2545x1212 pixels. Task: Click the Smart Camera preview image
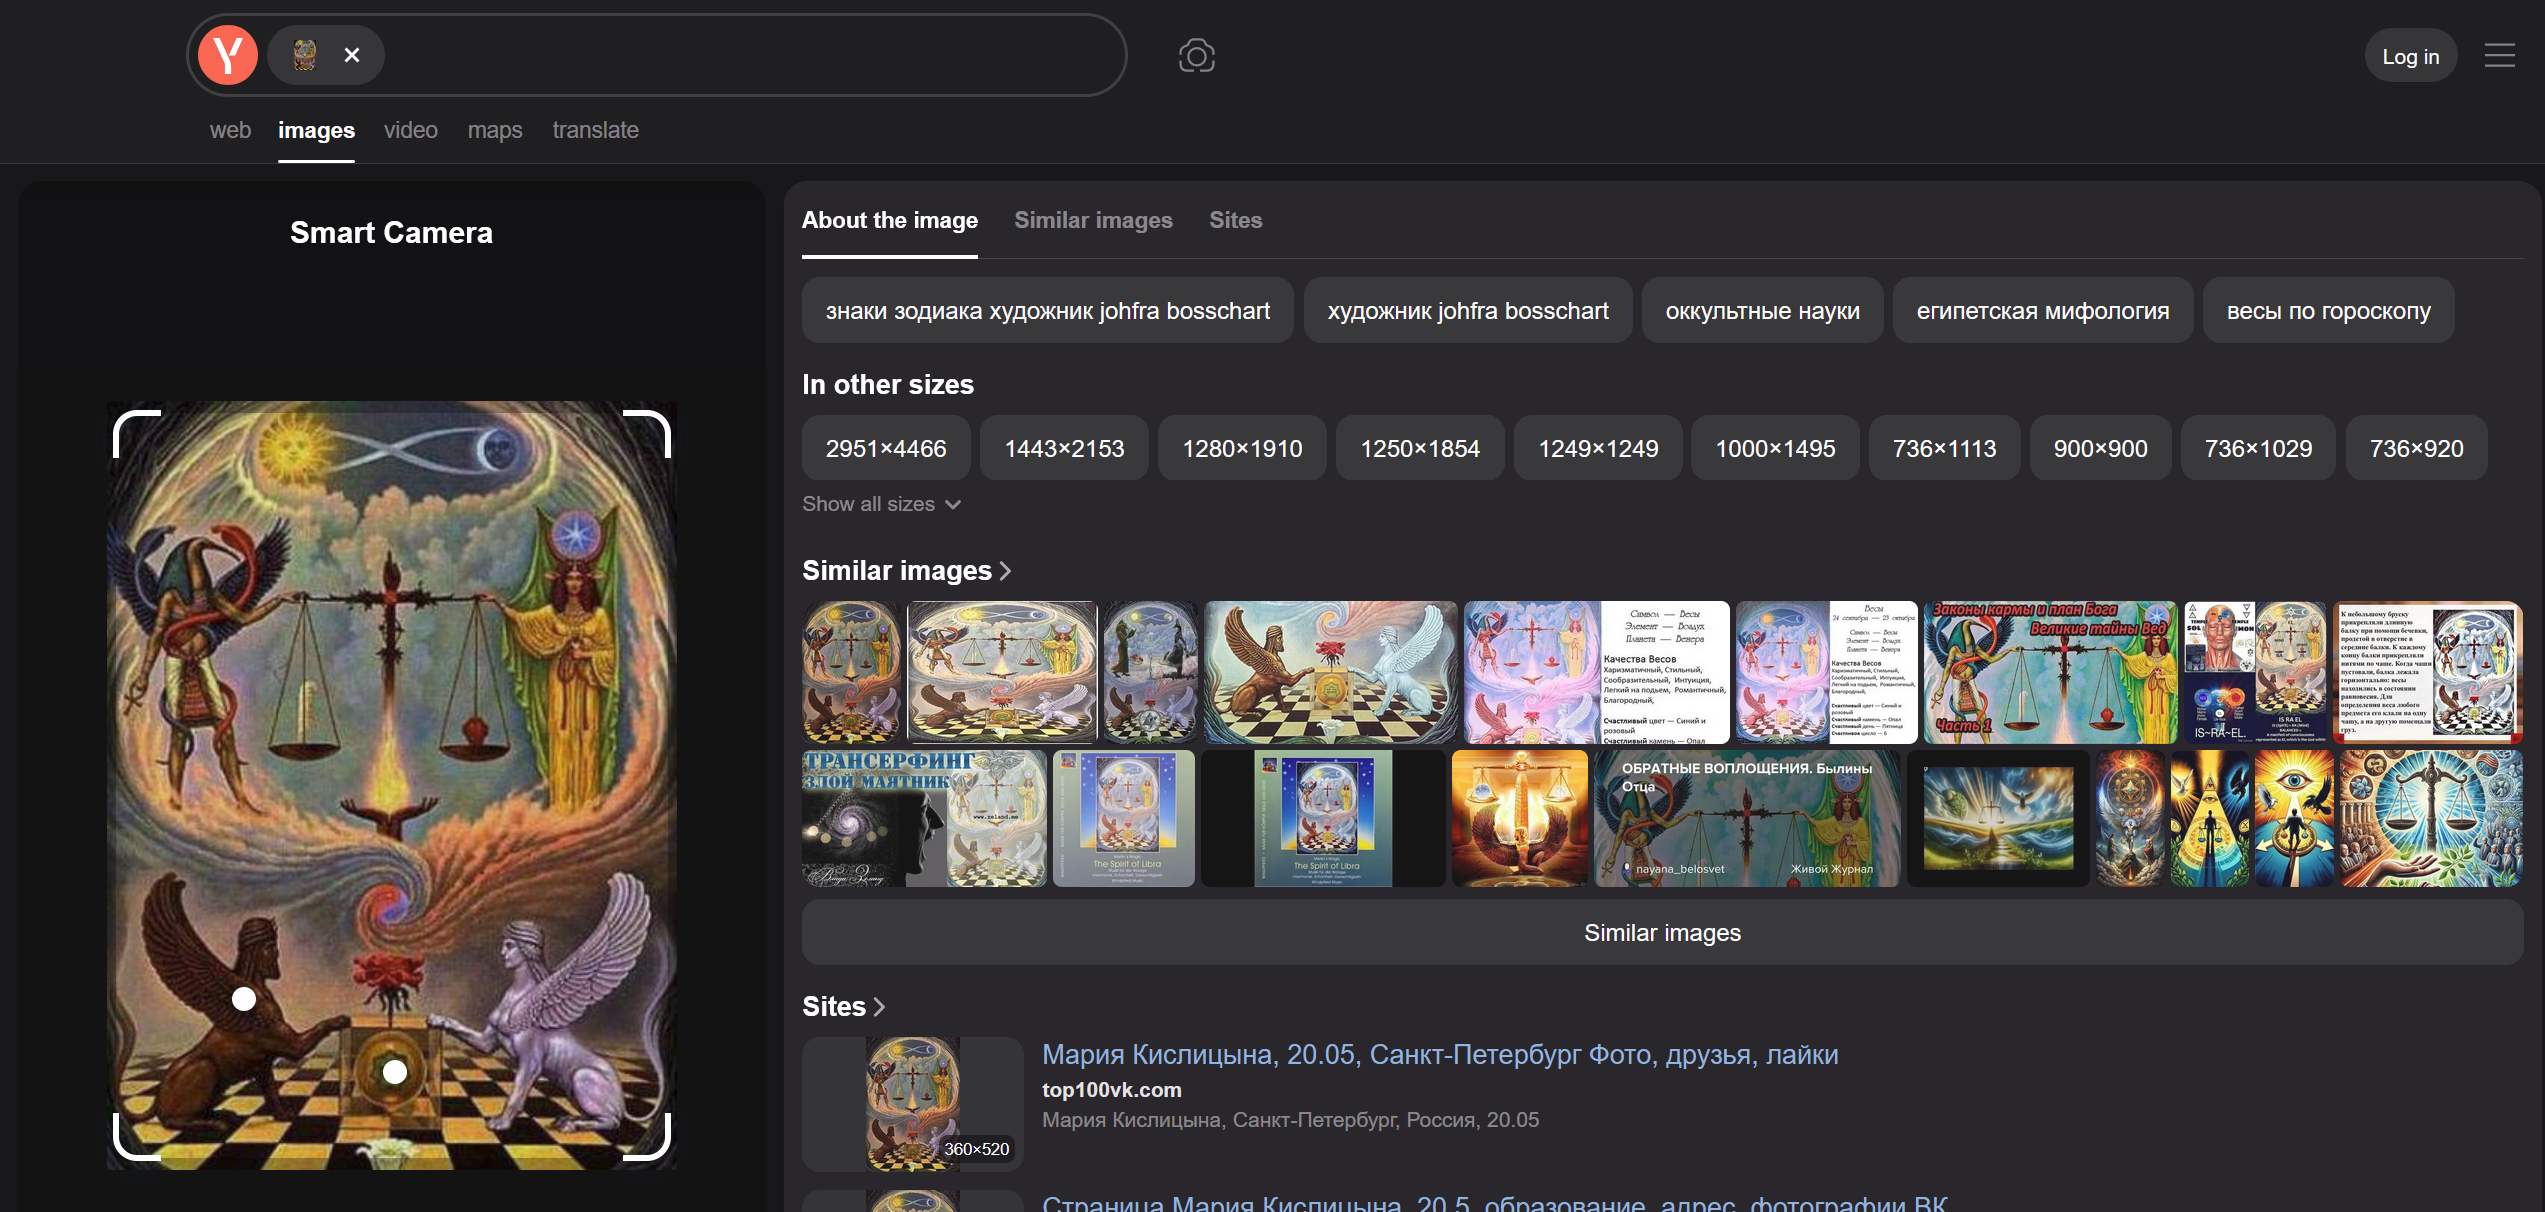pyautogui.click(x=392, y=786)
